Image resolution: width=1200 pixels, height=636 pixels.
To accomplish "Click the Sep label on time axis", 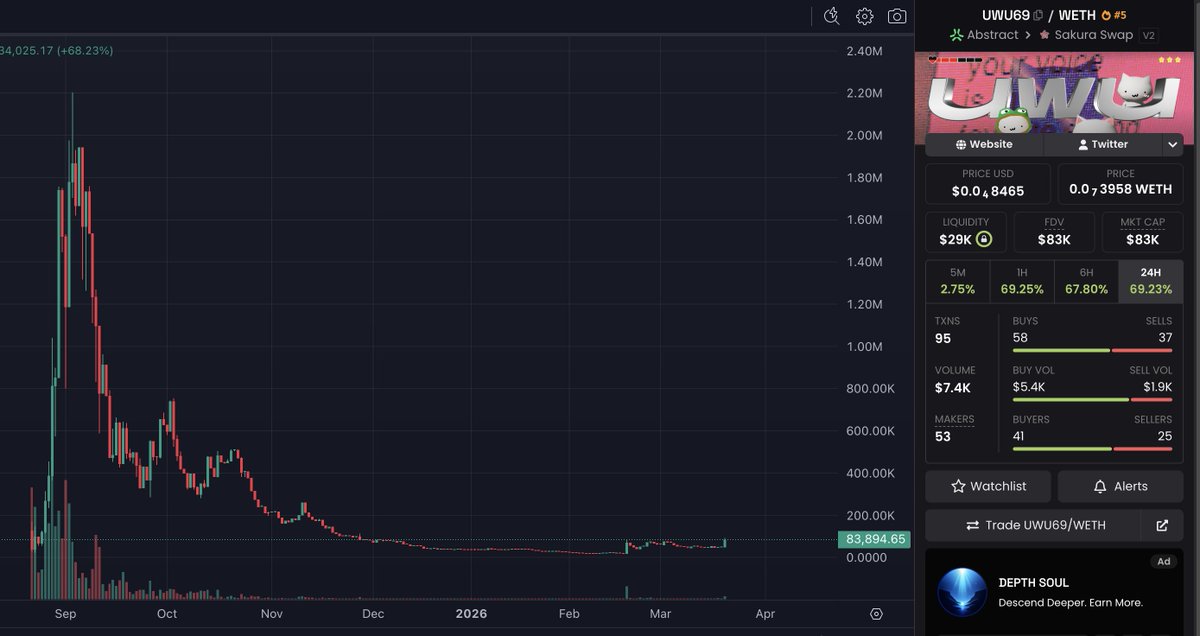I will pos(65,614).
